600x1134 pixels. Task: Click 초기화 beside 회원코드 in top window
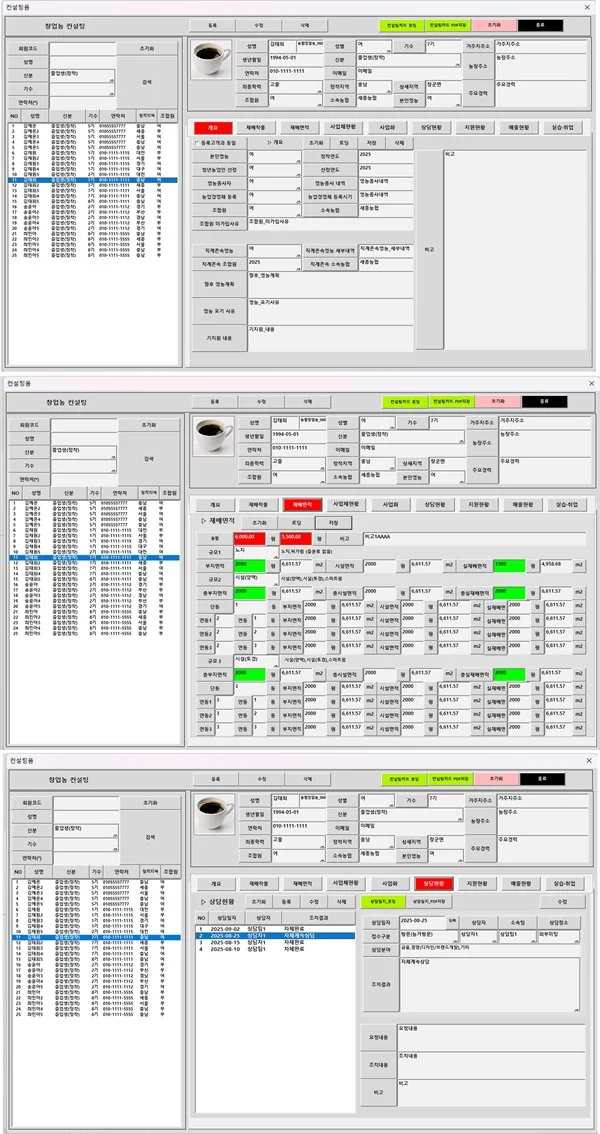click(x=147, y=48)
